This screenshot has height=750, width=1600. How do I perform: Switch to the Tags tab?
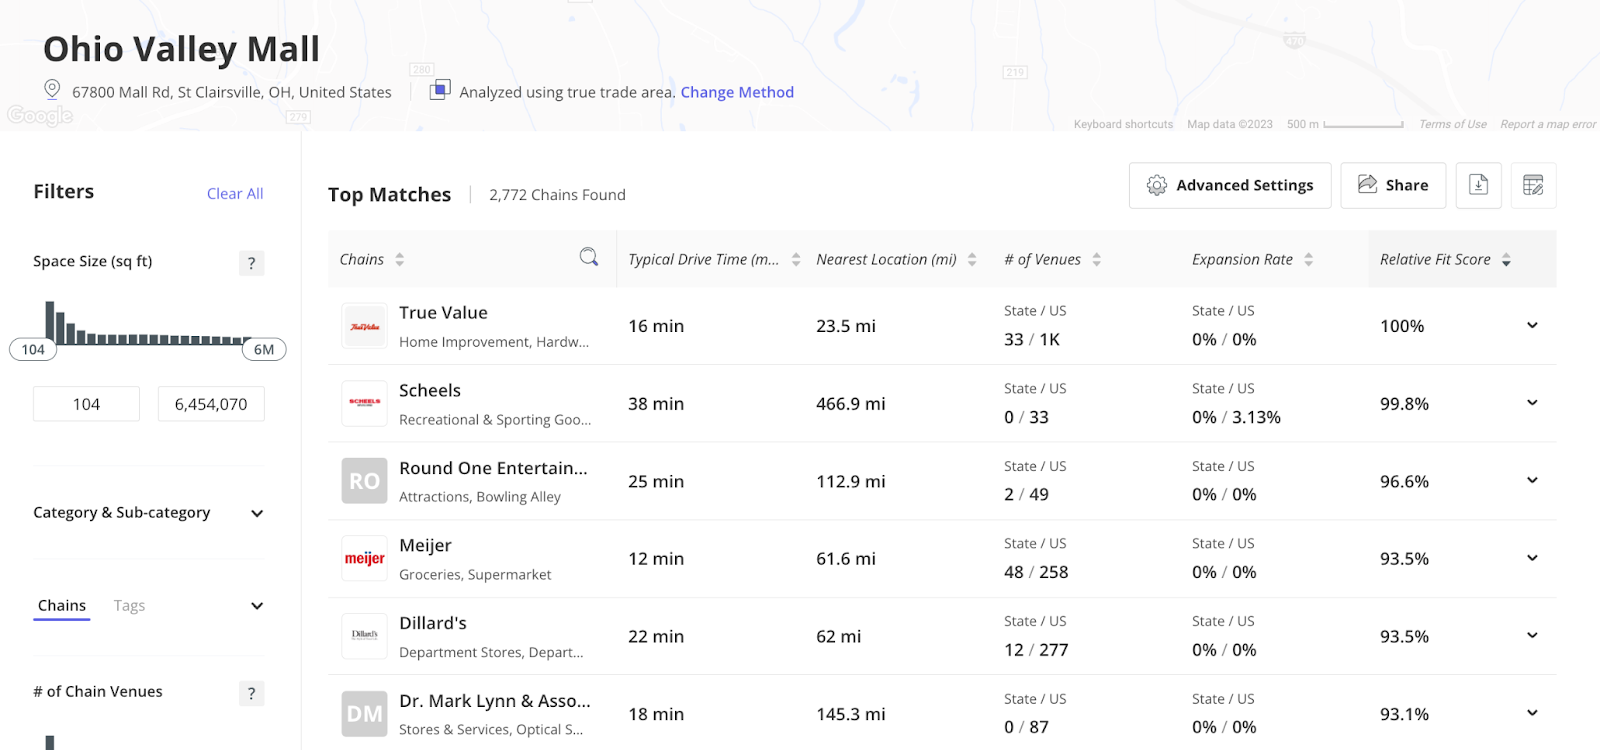coord(129,606)
